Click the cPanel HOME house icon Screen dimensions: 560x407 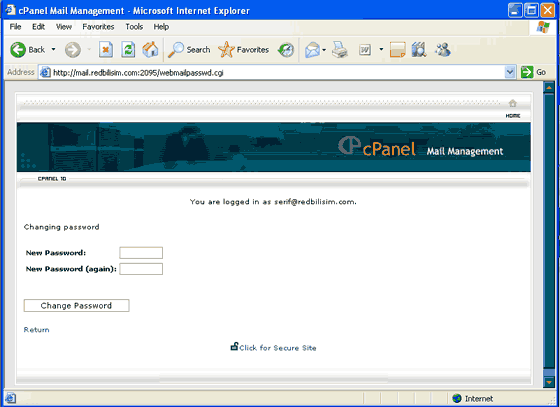click(513, 104)
